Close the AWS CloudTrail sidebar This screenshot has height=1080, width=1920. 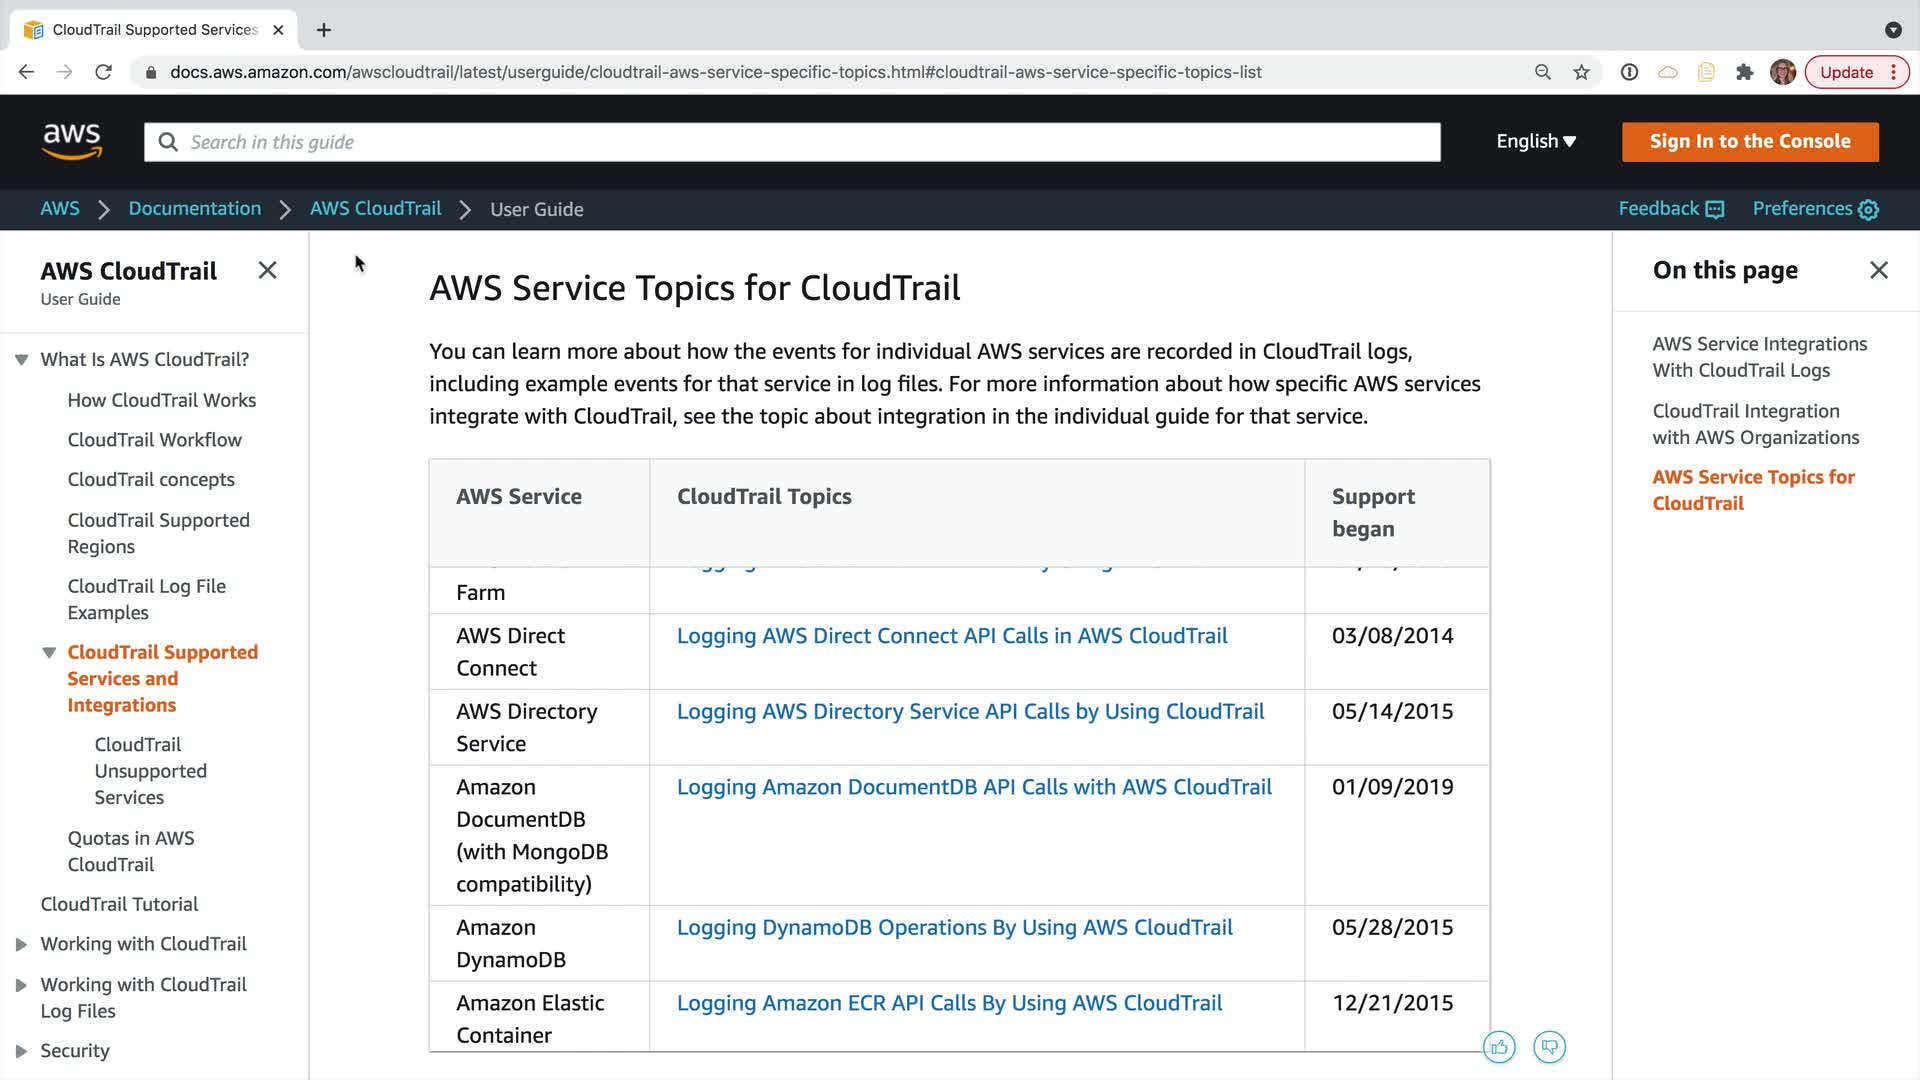tap(267, 270)
